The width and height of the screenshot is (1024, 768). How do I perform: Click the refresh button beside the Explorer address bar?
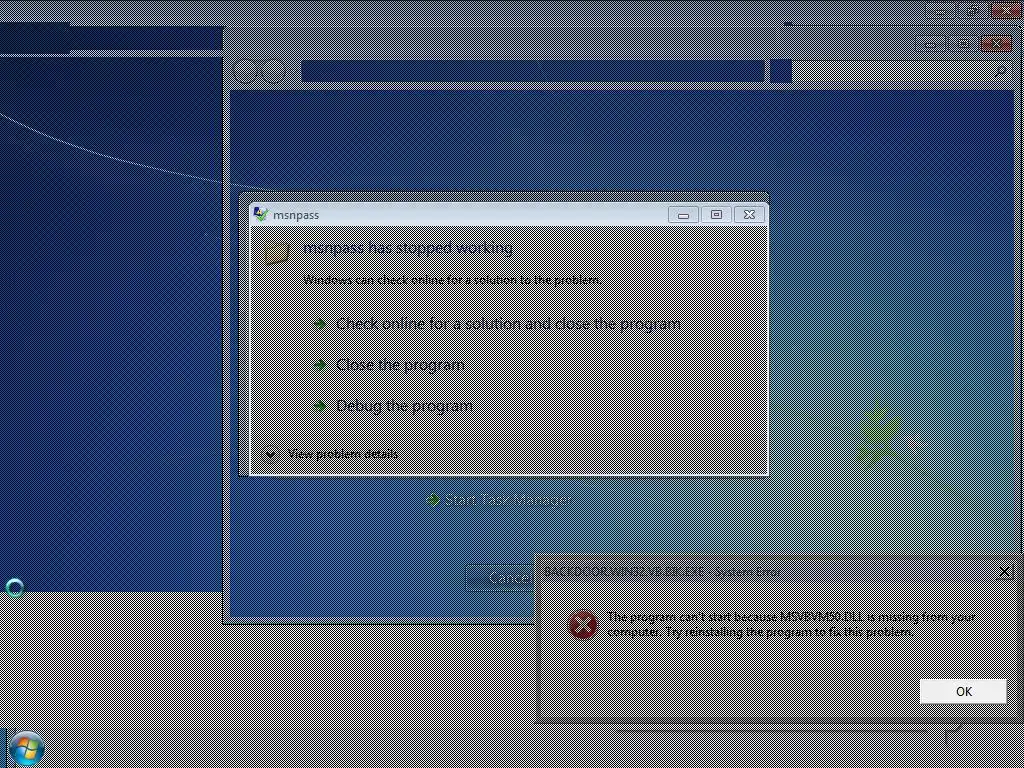coord(780,71)
